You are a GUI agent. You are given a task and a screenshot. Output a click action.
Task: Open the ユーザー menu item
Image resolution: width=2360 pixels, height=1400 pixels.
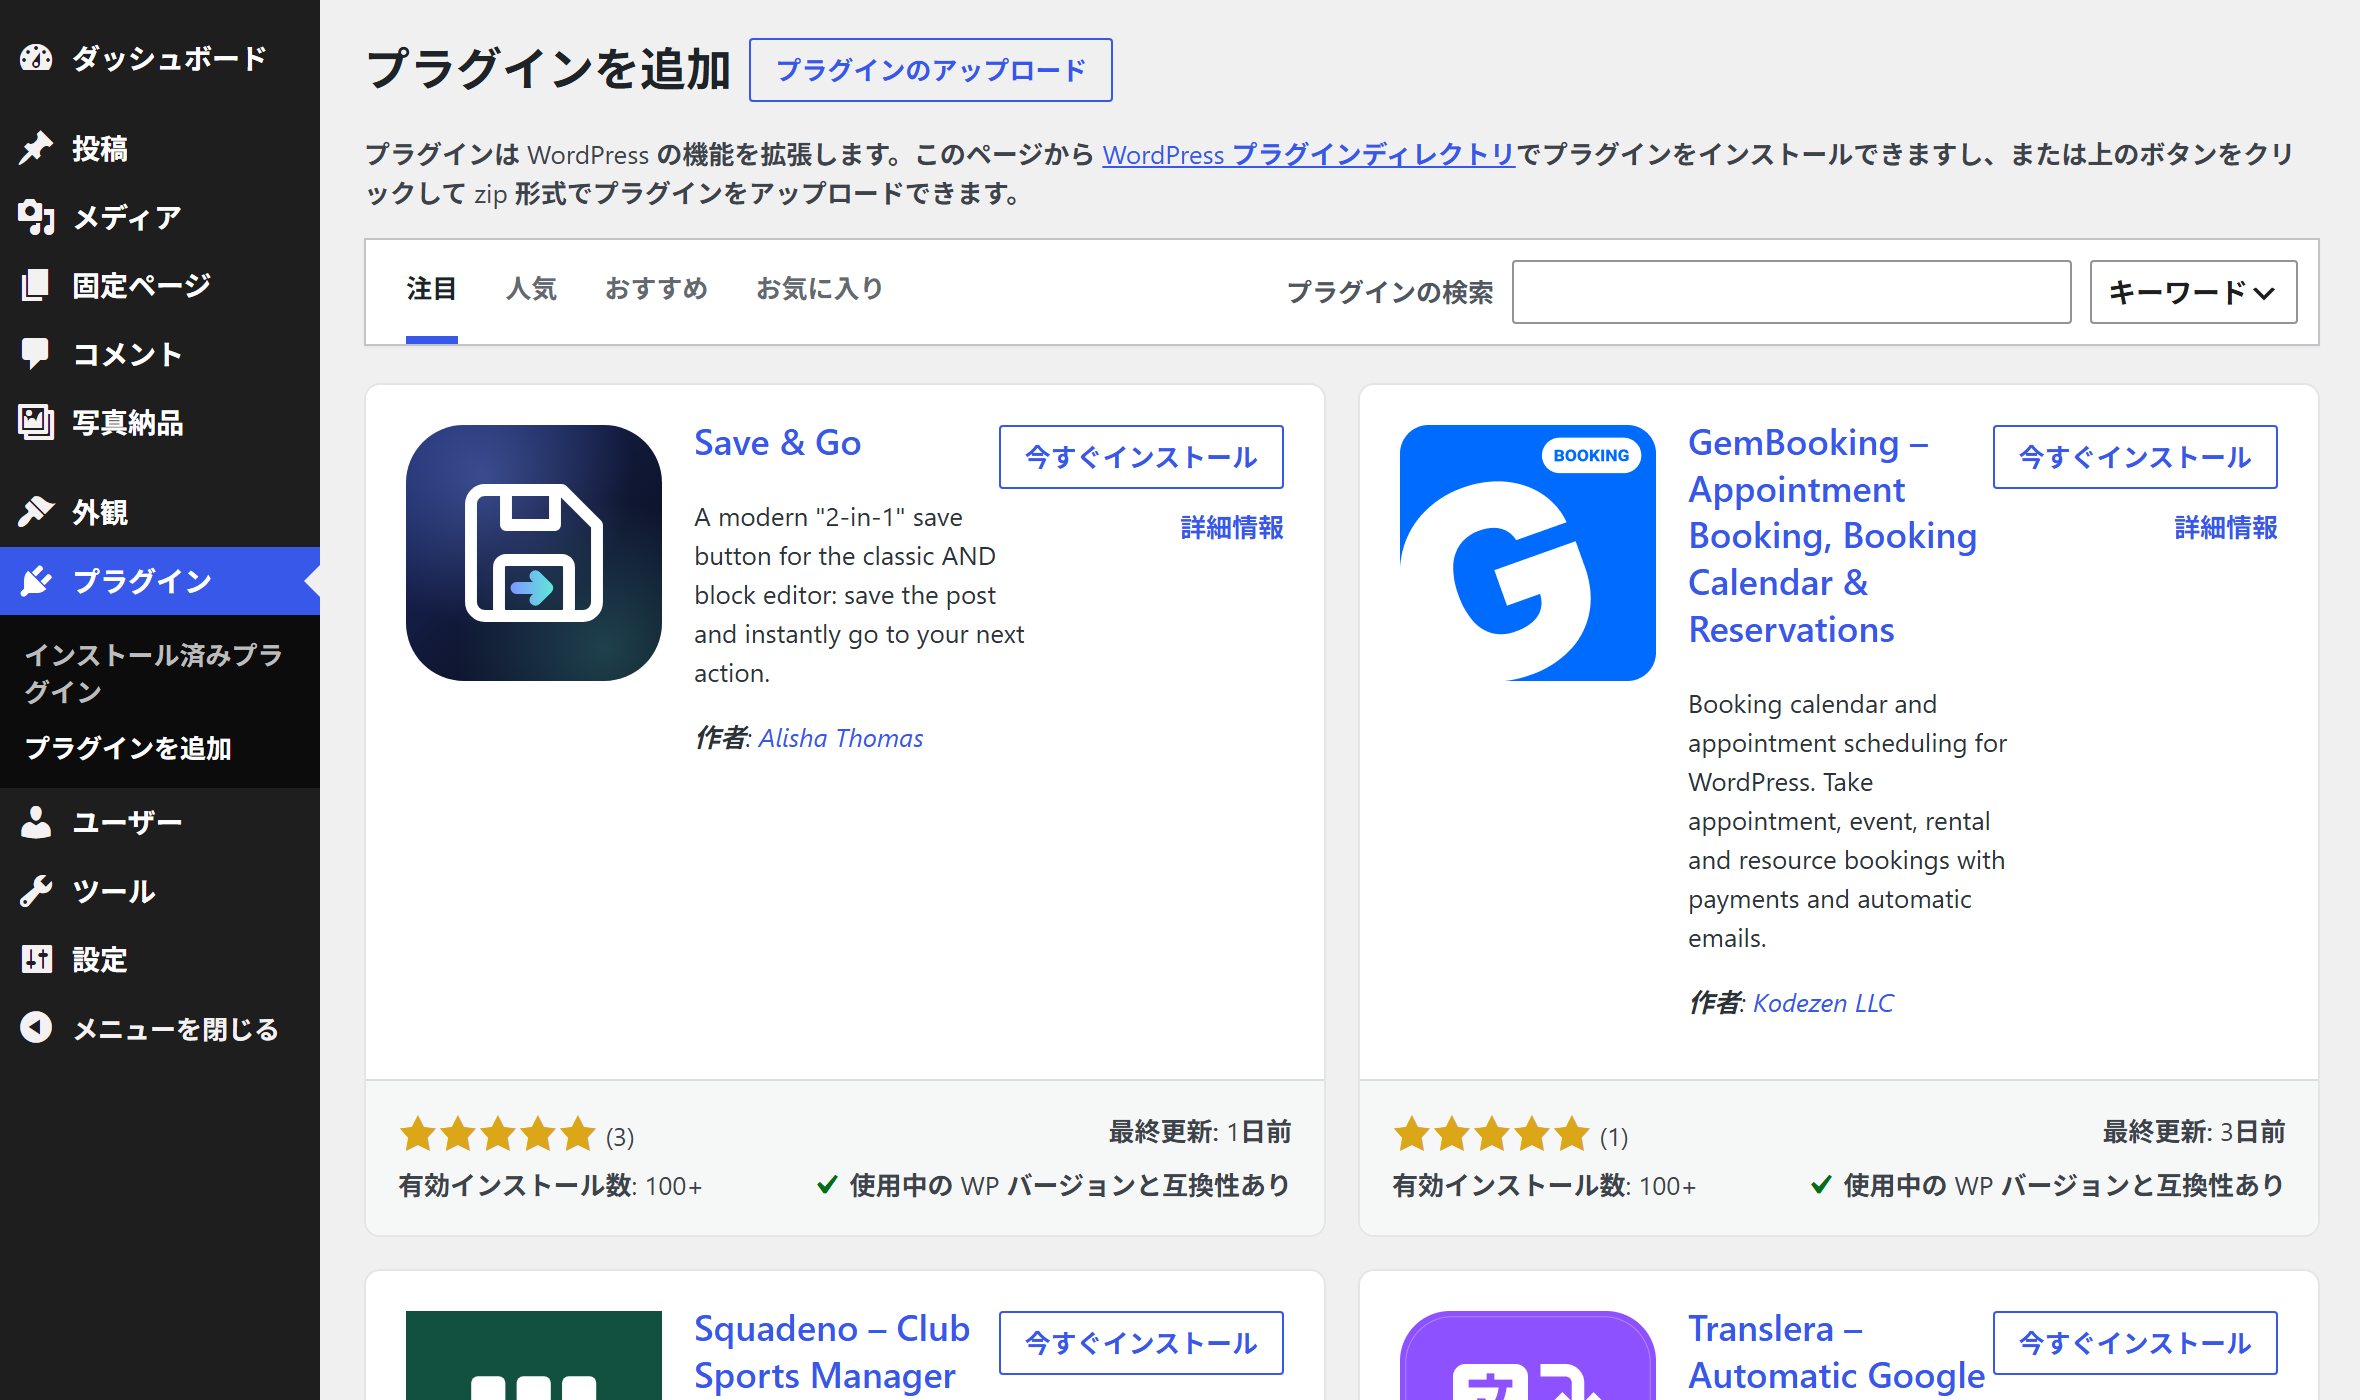point(160,822)
